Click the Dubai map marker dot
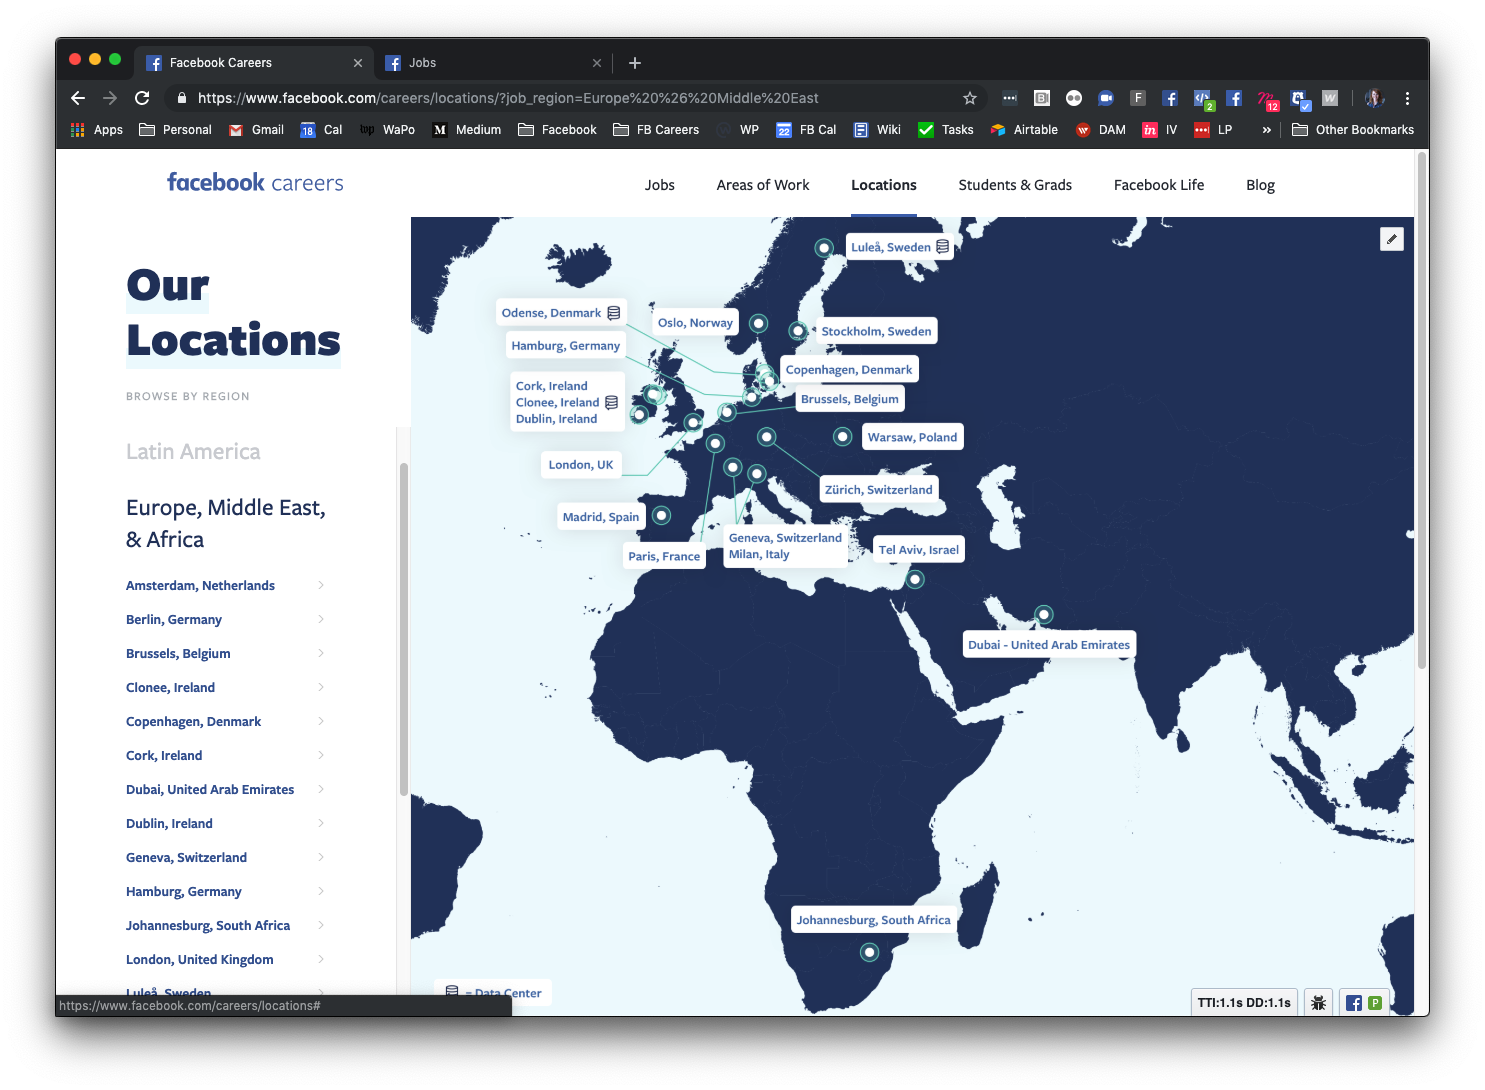 [x=1044, y=615]
